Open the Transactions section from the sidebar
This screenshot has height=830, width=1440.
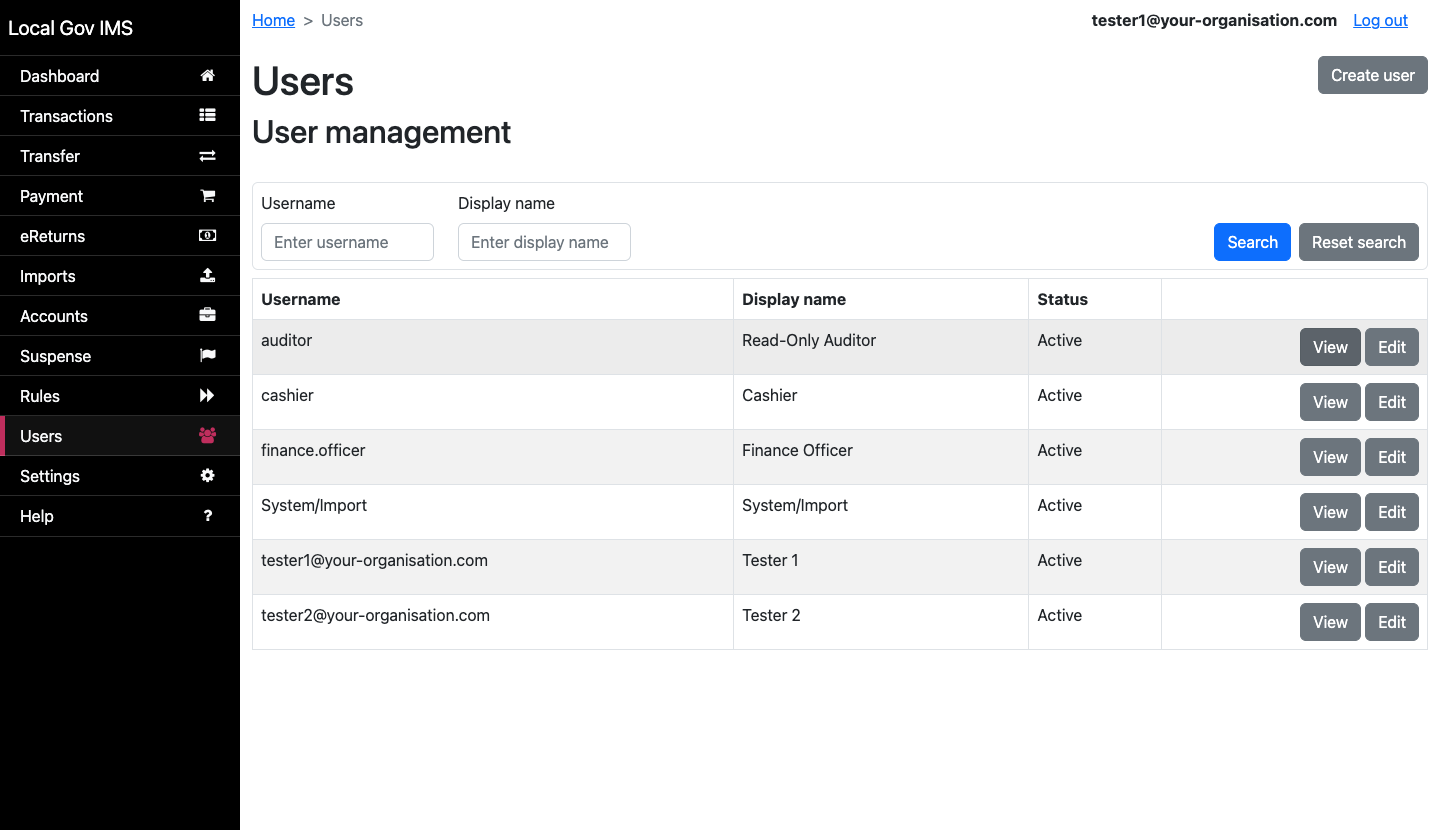point(66,115)
